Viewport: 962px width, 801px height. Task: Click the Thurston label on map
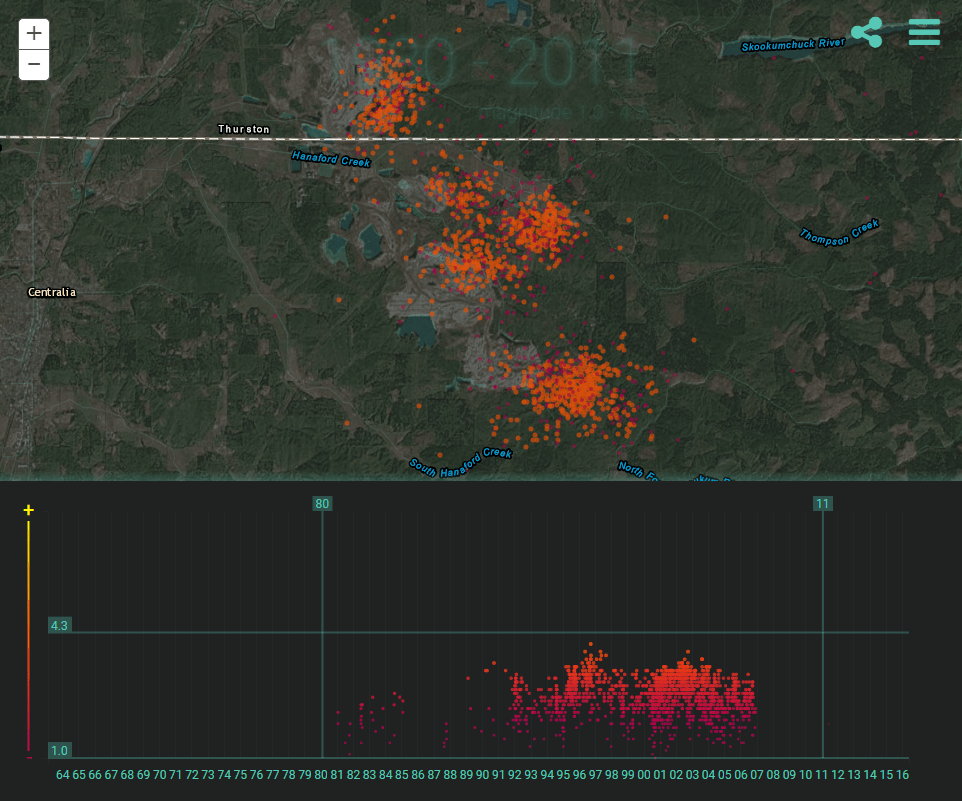[244, 129]
